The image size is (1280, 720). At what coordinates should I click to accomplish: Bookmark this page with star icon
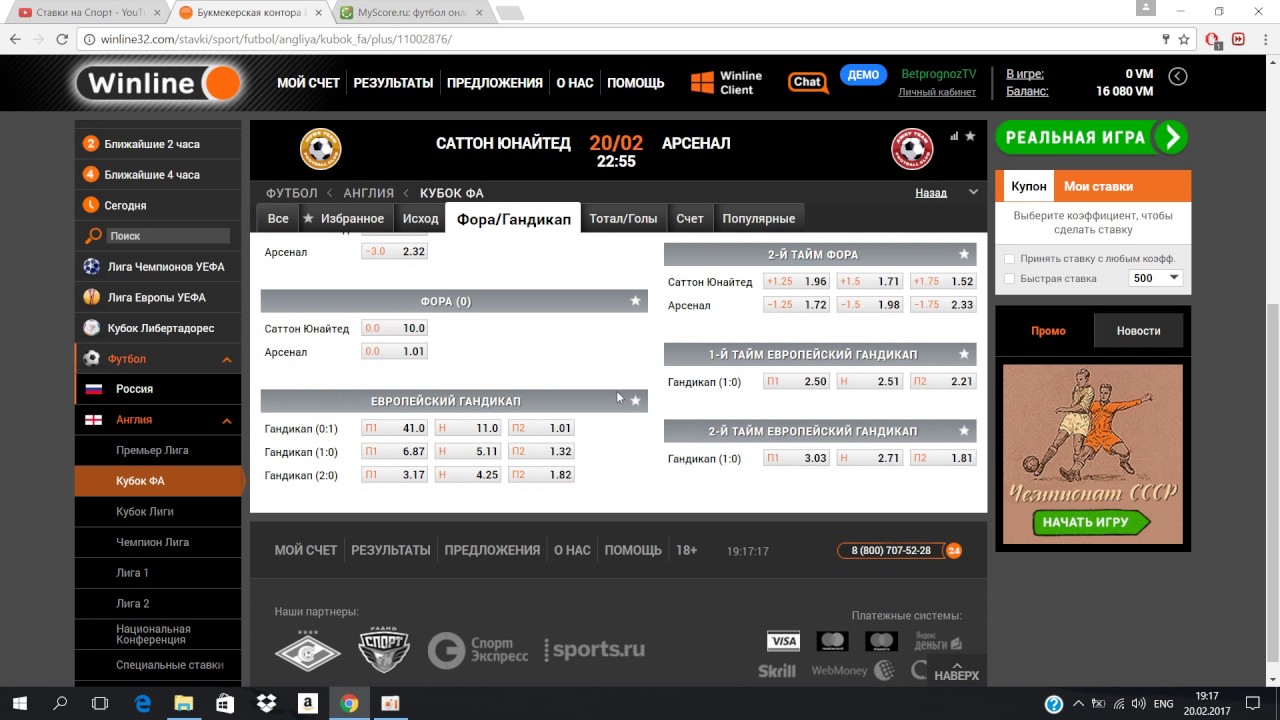coord(1184,39)
